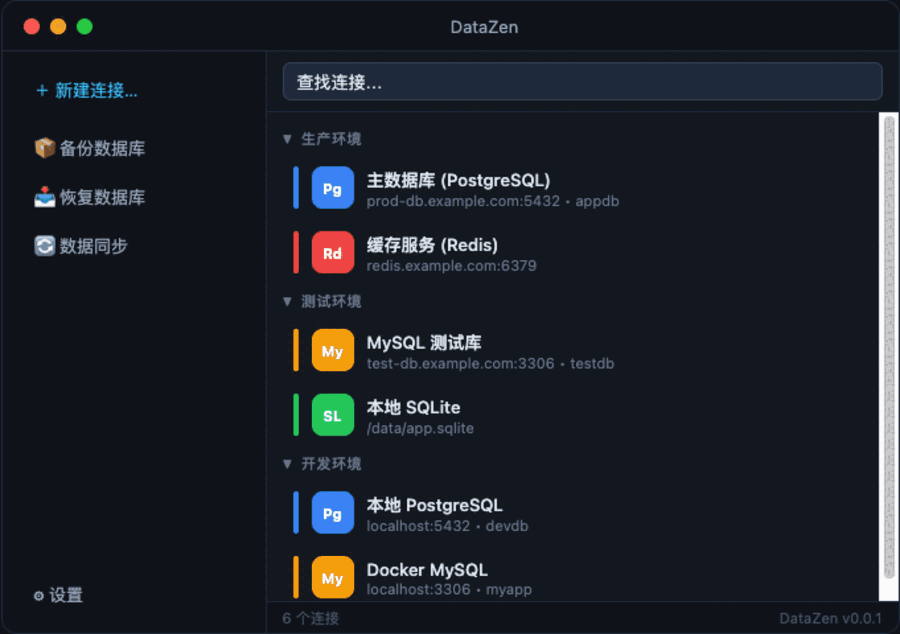The width and height of the screenshot is (900, 634).
Task: Maximize the window with green button
Action: coord(84,26)
